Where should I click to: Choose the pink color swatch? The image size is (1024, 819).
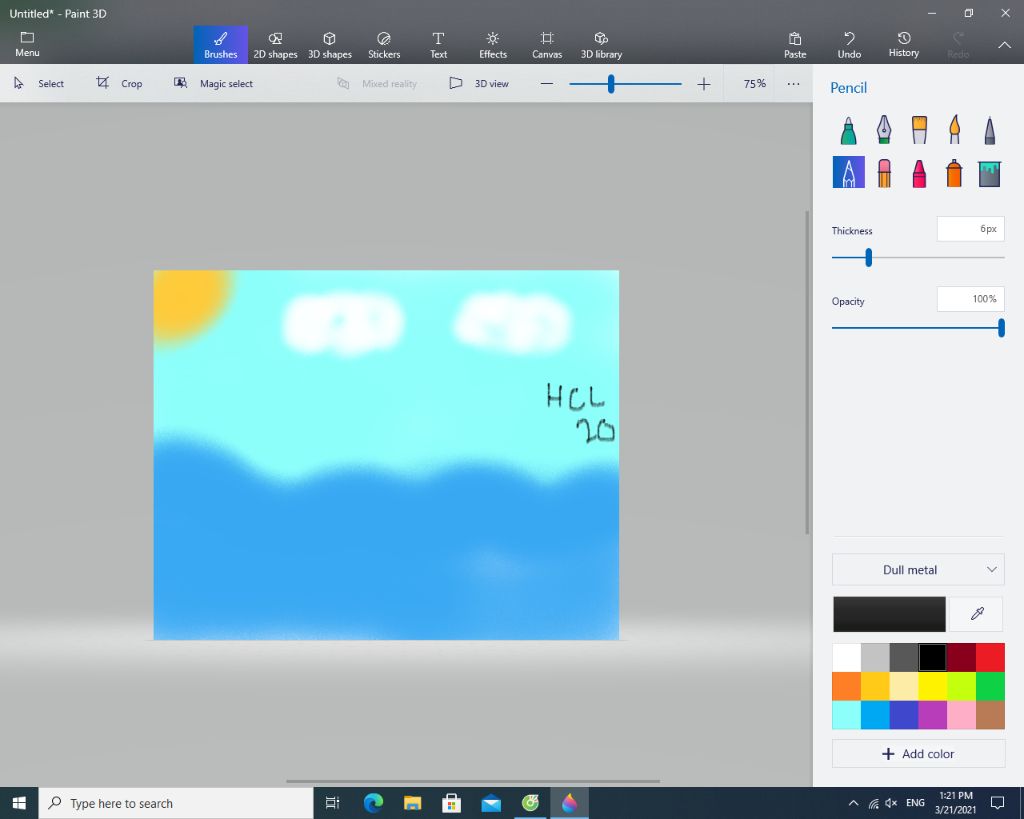click(961, 715)
